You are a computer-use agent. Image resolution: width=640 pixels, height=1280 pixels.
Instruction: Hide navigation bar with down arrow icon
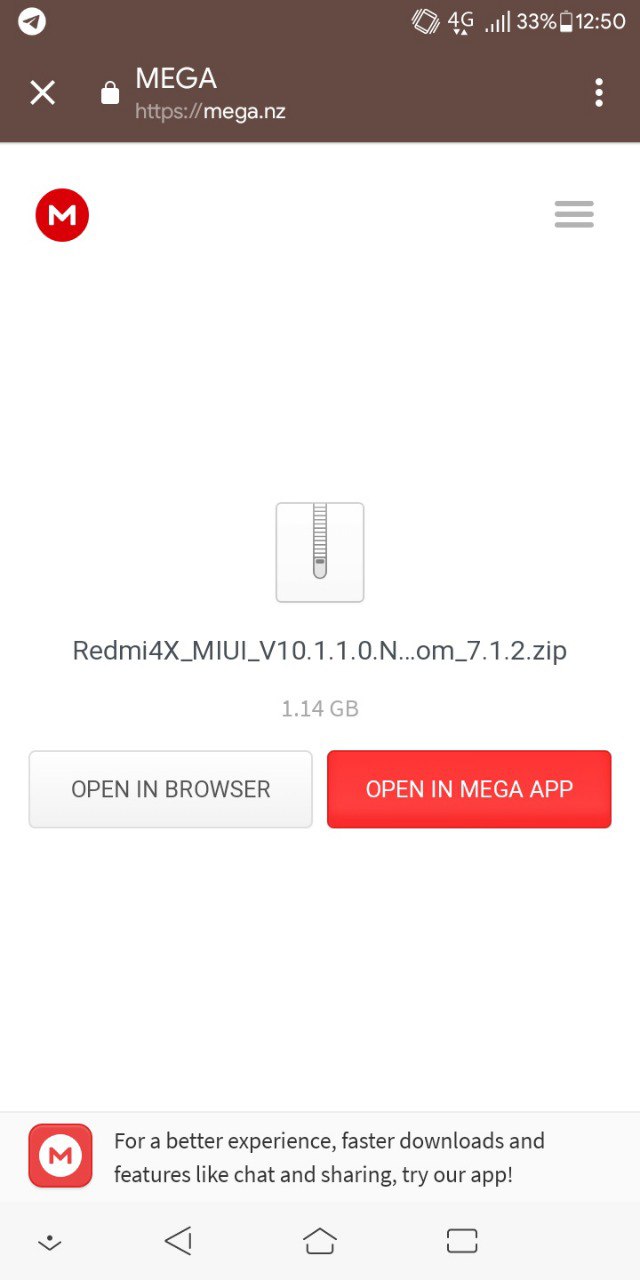click(x=49, y=1242)
